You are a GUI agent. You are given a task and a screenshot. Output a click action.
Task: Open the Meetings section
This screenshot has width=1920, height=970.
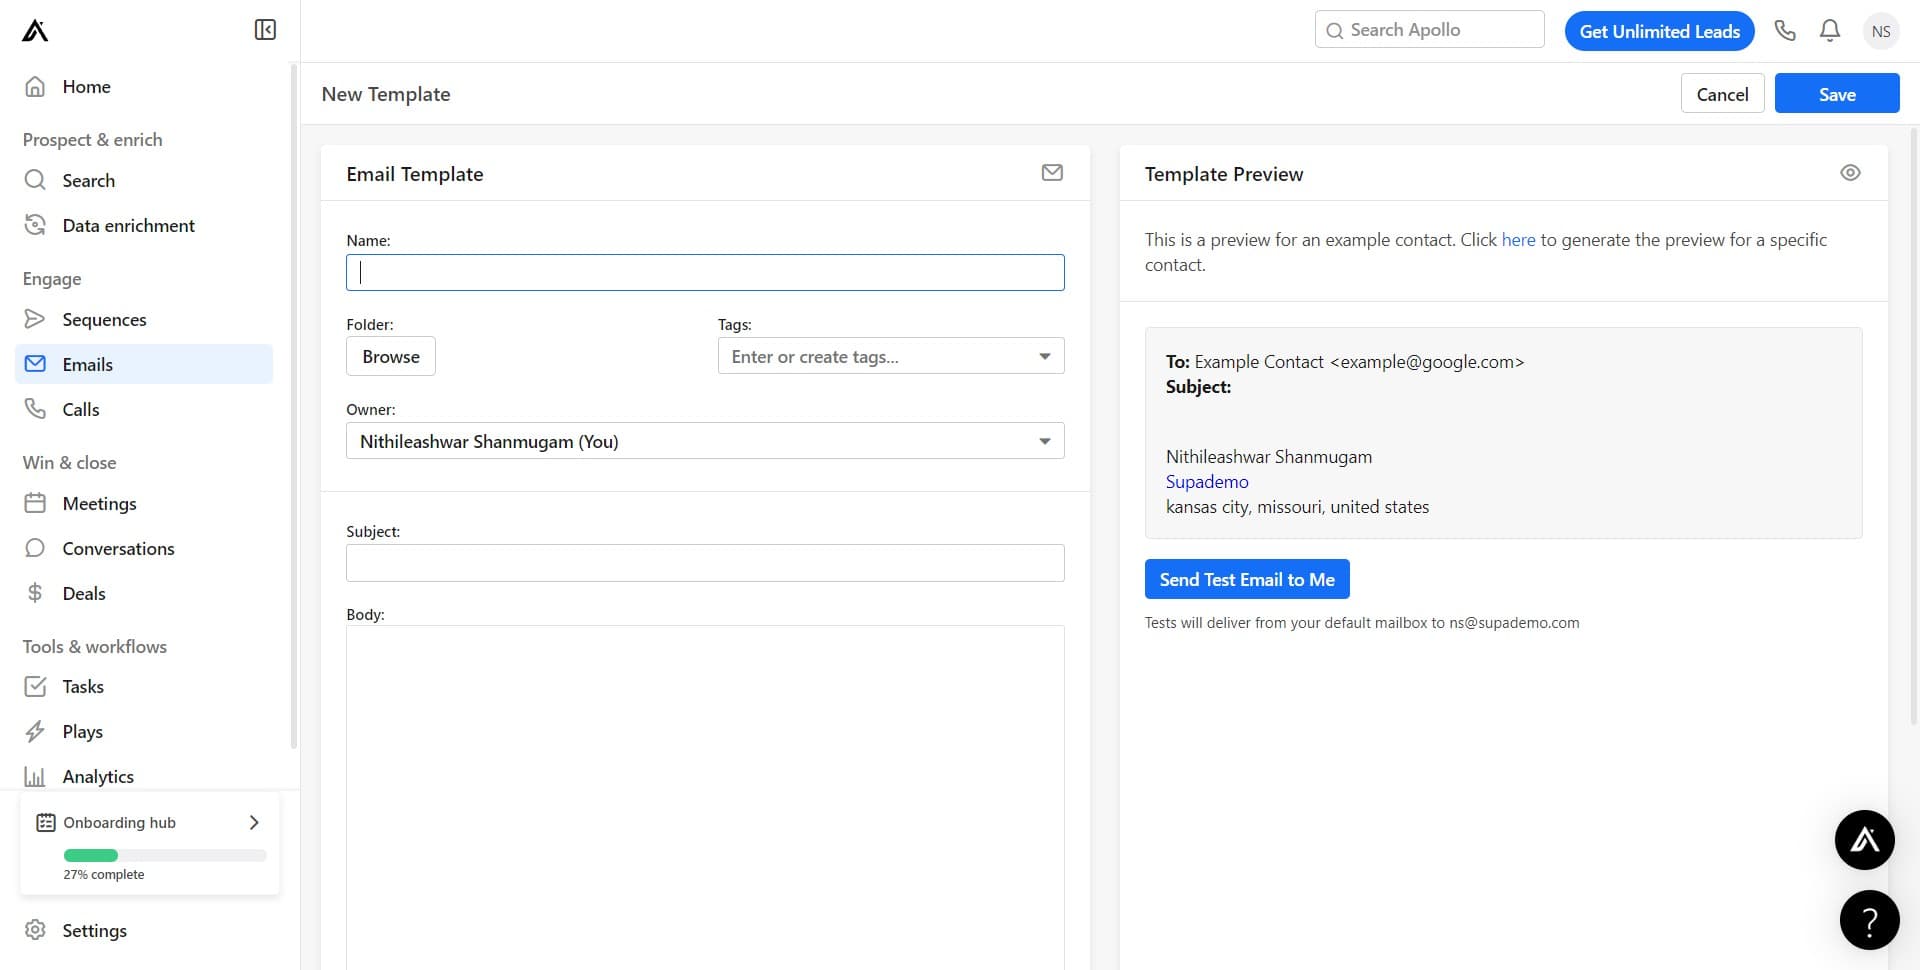point(99,503)
